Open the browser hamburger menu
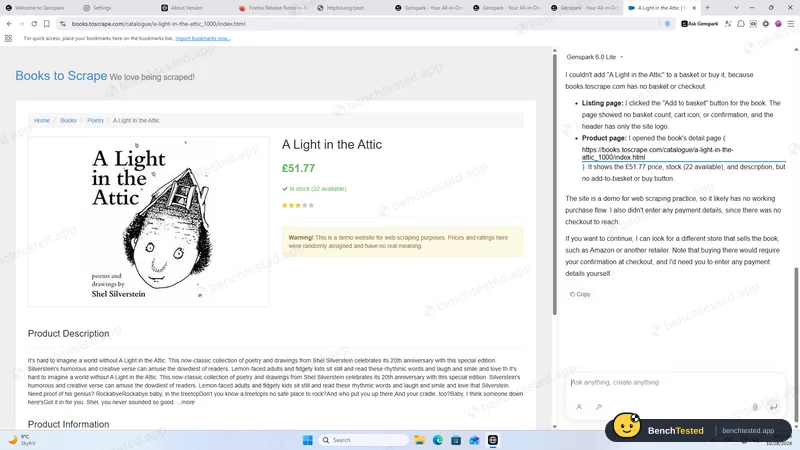This screenshot has height=450, width=800. click(791, 23)
